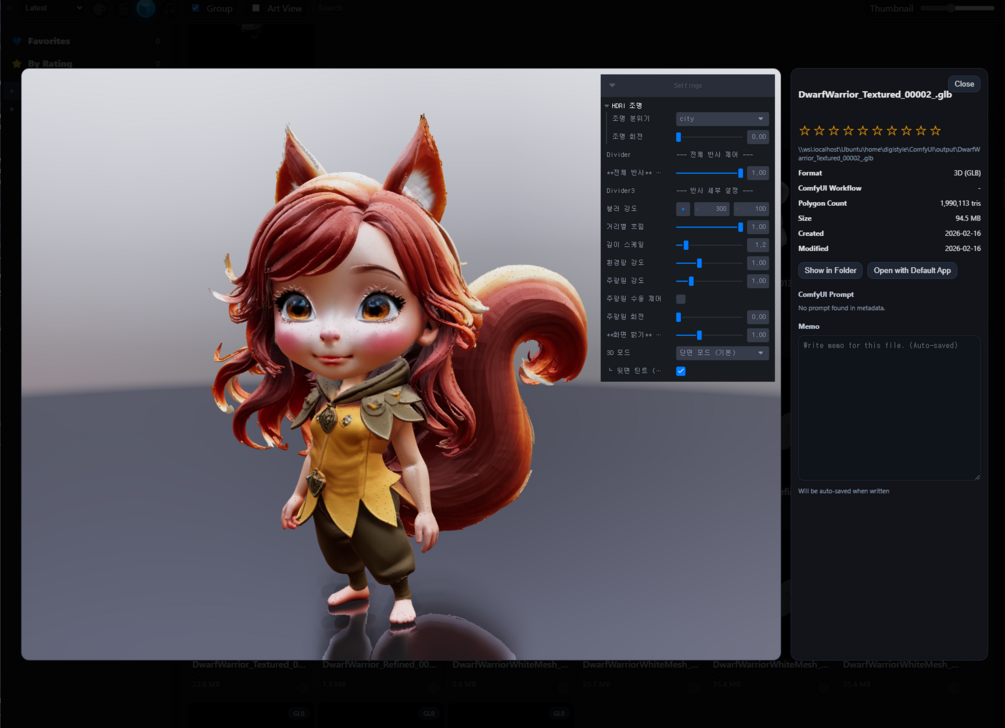Image resolution: width=1005 pixels, height=728 pixels.
Task: Adjust the 주광원 회전 slider
Action: (x=710, y=317)
